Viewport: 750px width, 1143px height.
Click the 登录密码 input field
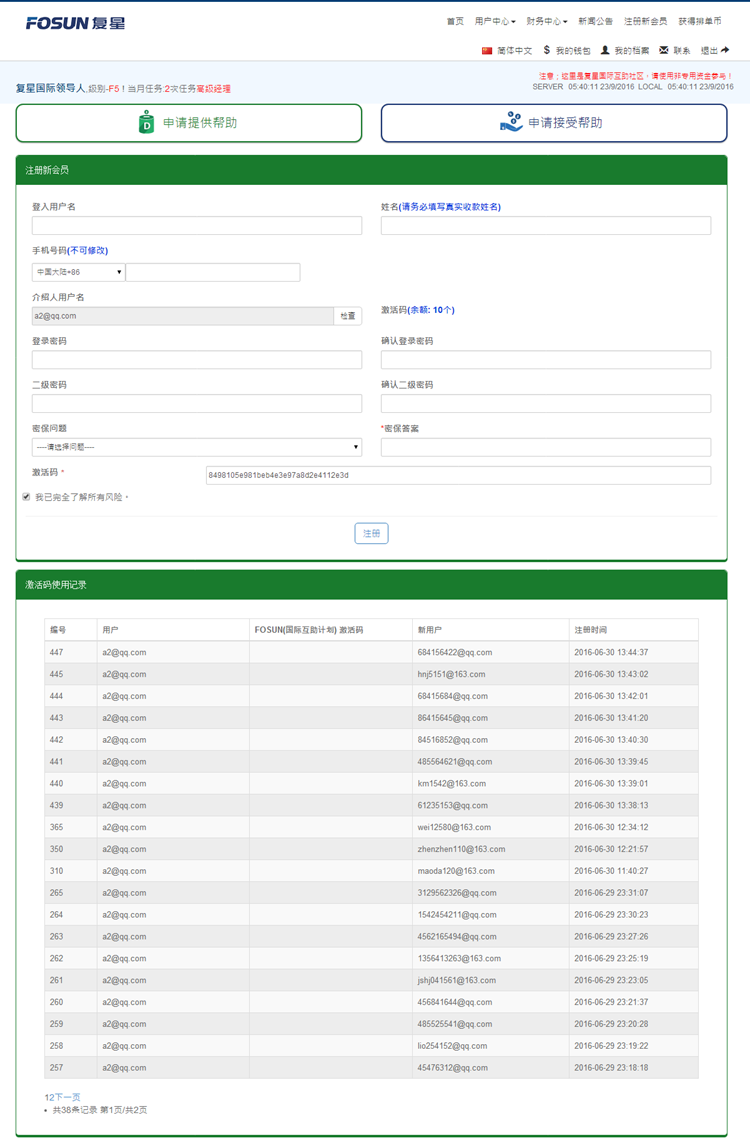(x=197, y=359)
